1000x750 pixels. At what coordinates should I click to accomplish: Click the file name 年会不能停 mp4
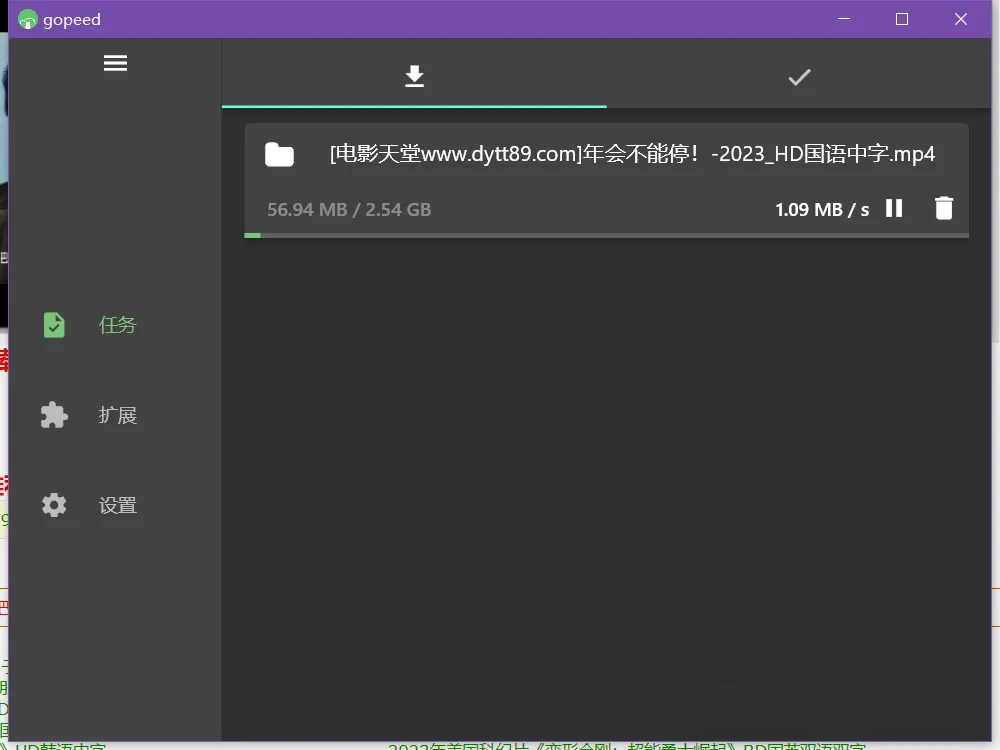[632, 154]
